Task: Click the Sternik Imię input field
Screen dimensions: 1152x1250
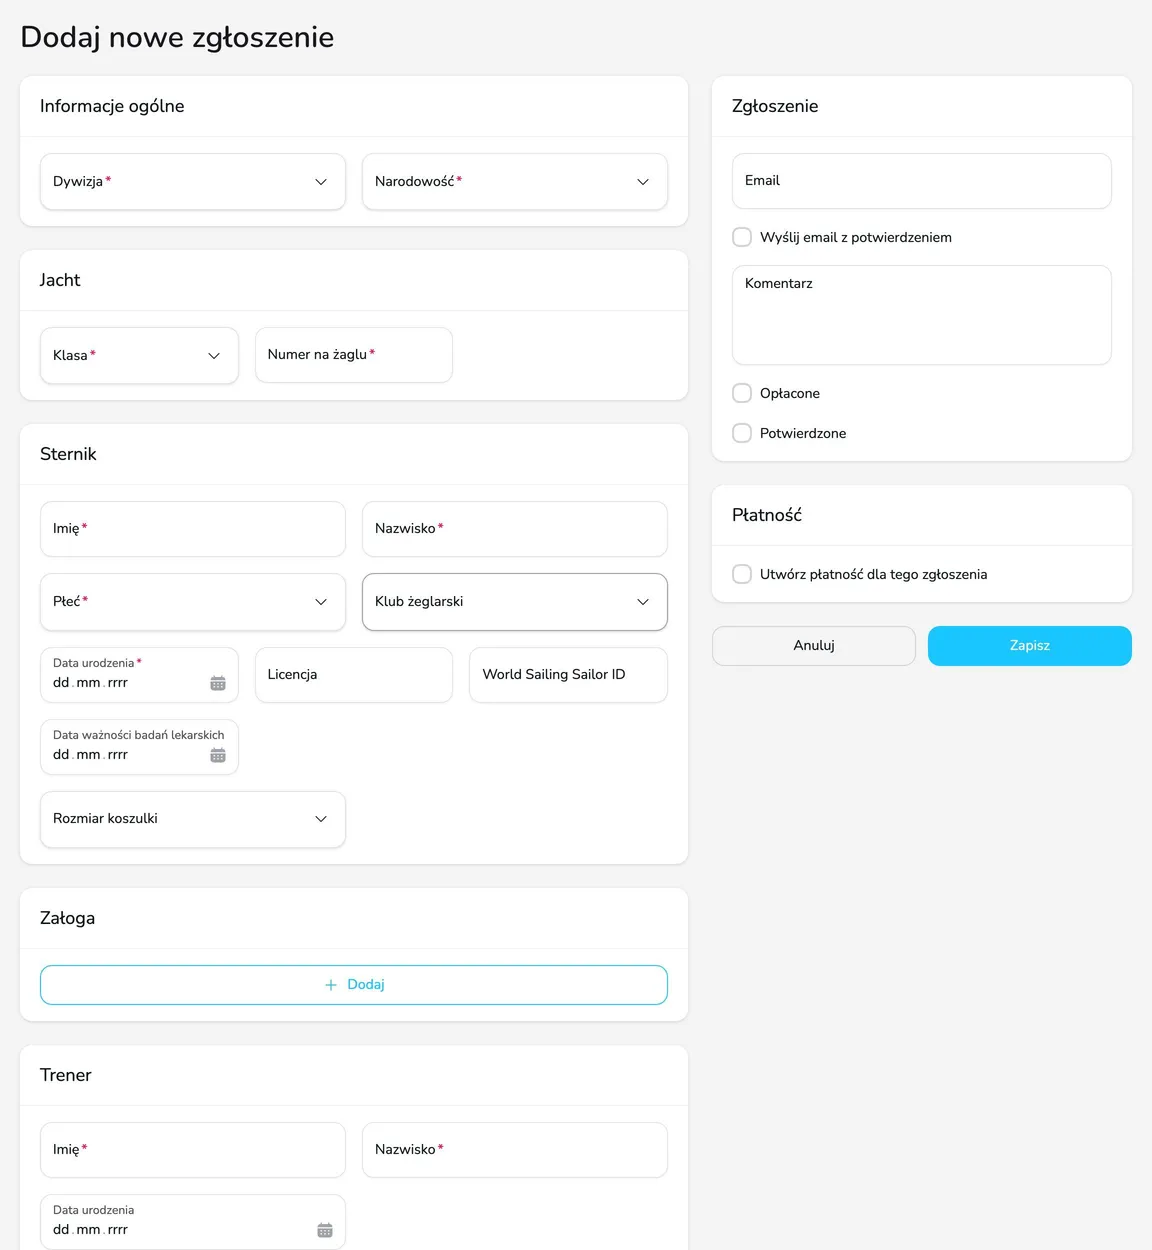Action: pos(193,529)
